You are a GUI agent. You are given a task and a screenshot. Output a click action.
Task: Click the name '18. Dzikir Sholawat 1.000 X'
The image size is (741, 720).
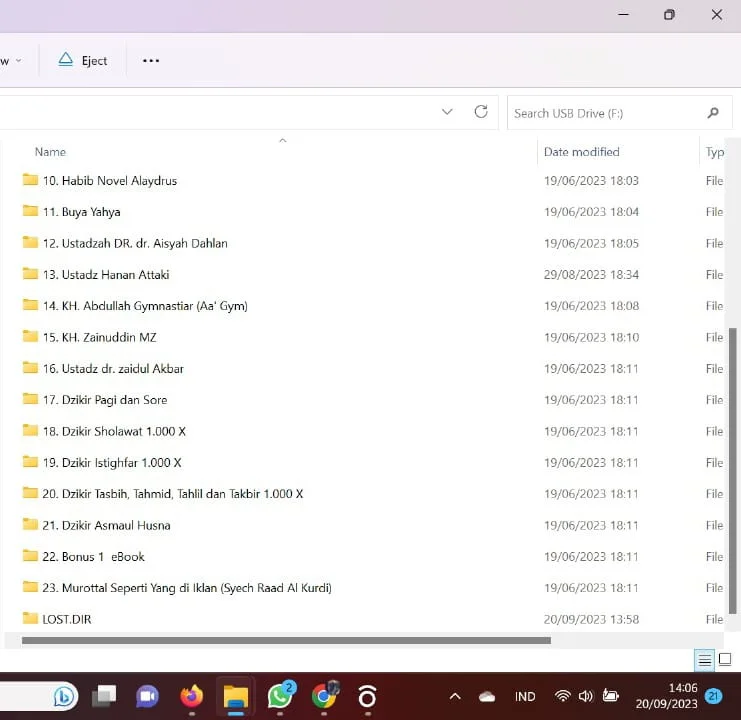click(114, 431)
